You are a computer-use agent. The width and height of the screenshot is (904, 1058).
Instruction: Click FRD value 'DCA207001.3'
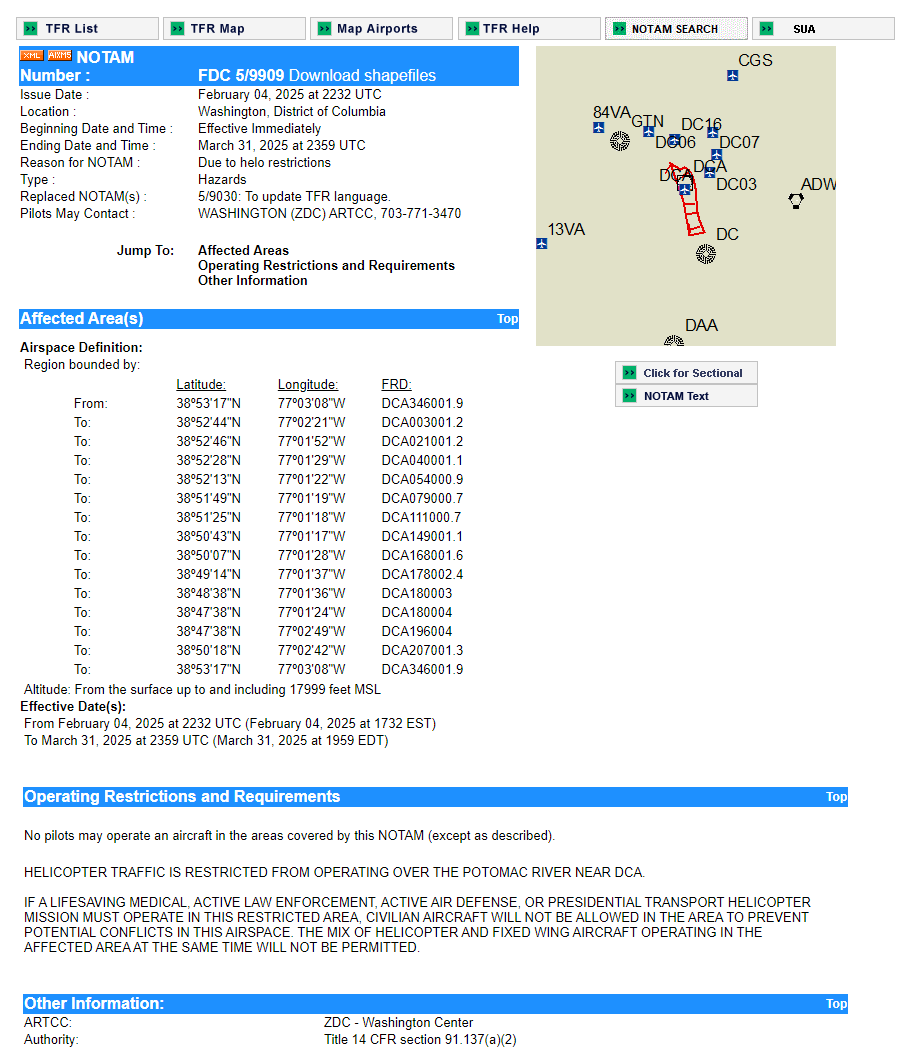422,650
